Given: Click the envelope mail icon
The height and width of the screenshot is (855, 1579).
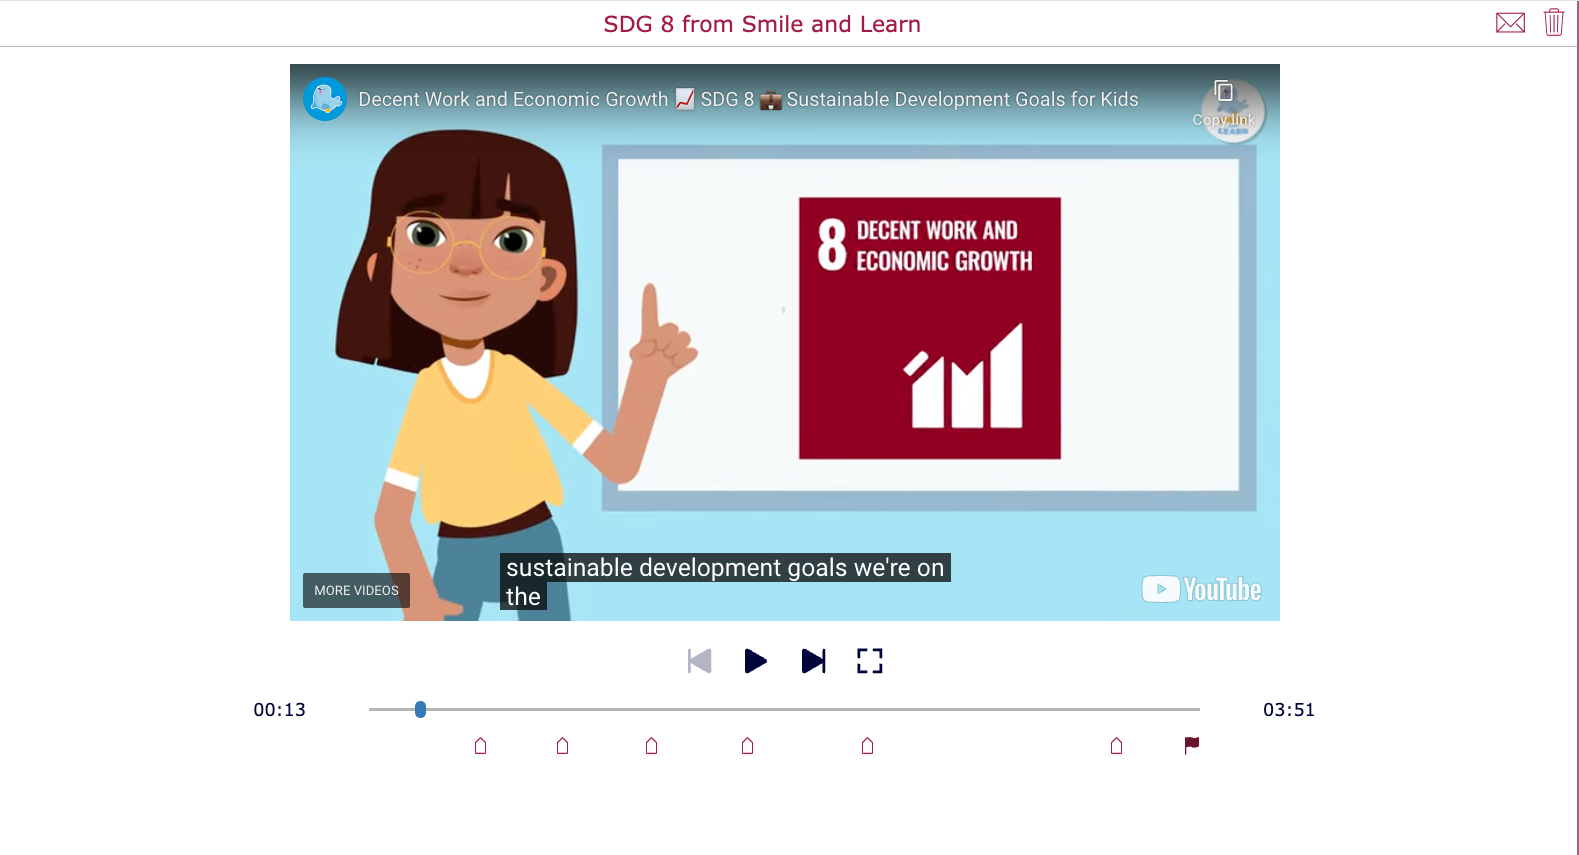Looking at the screenshot, I should [1510, 23].
